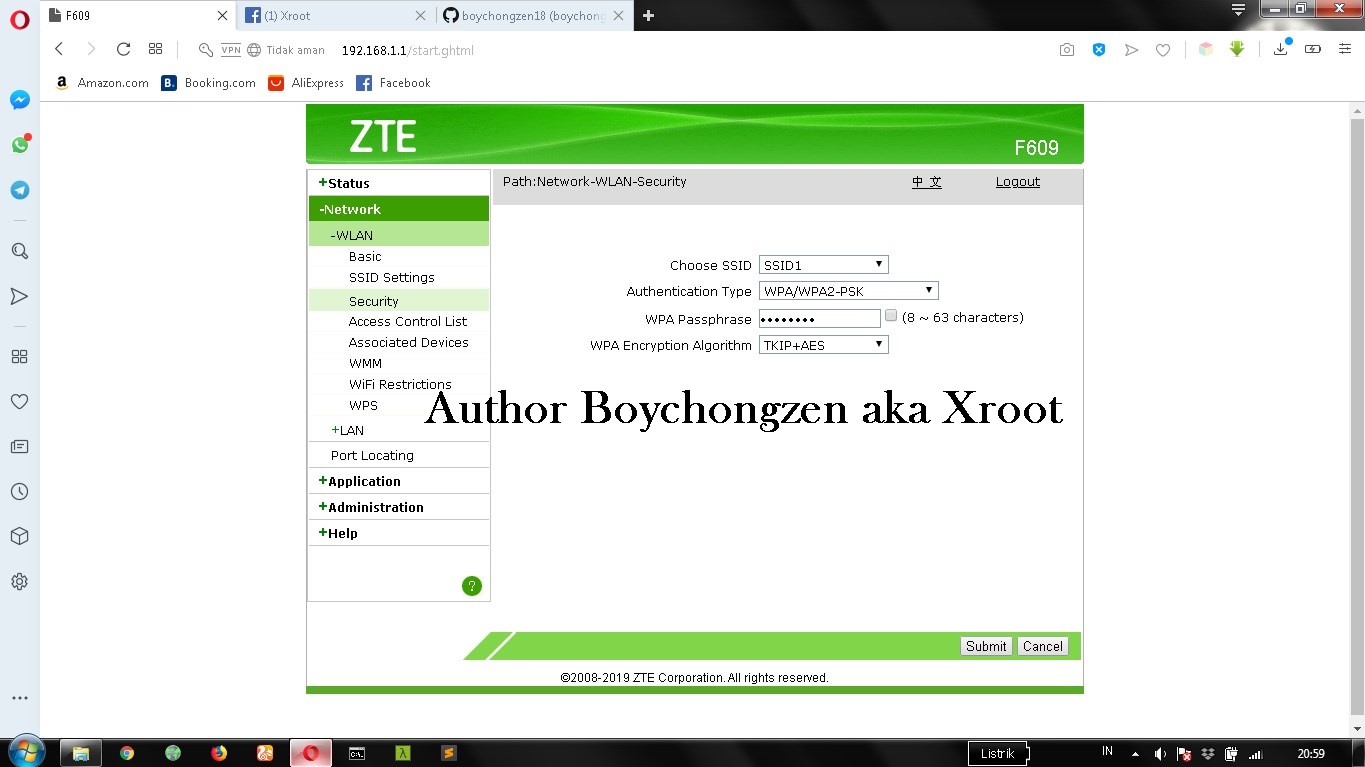Open SSID Settings page
Image resolution: width=1365 pixels, height=767 pixels.
tap(392, 277)
